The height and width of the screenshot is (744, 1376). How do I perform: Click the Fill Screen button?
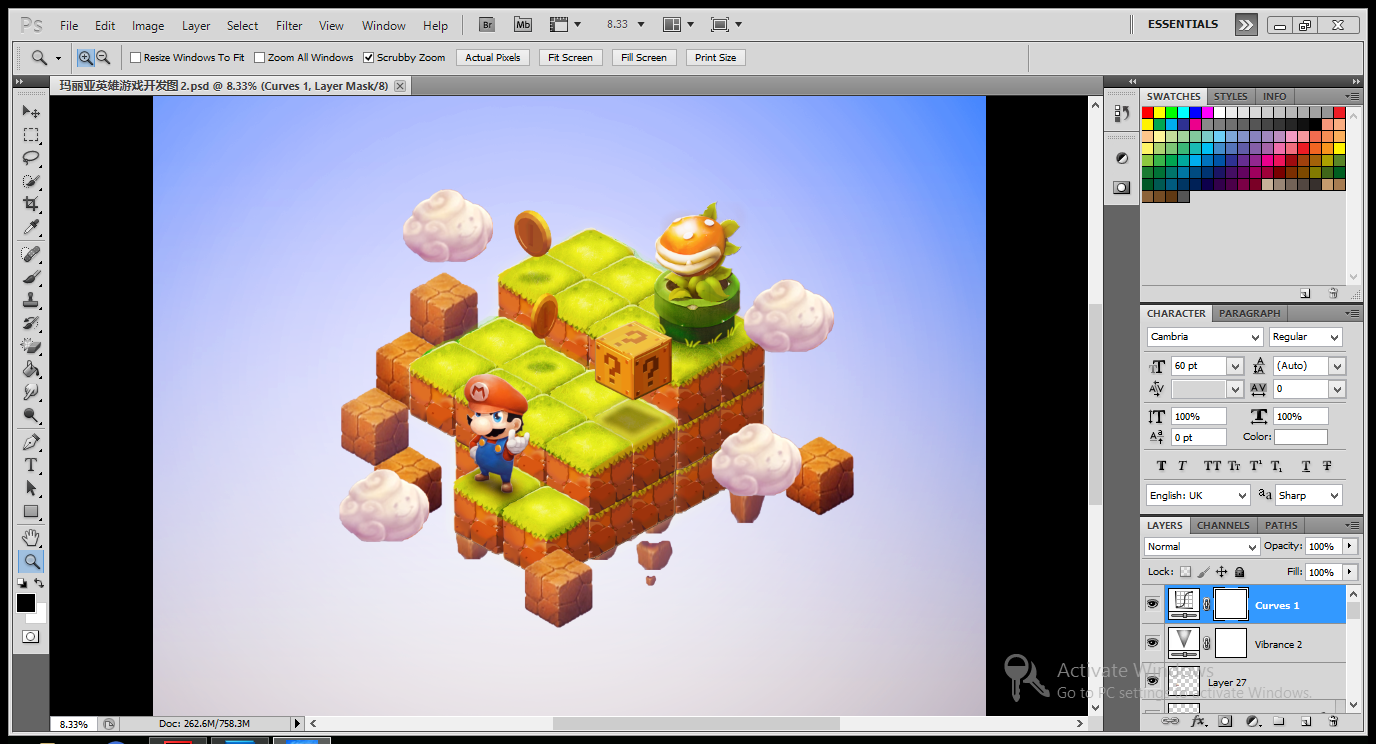(x=644, y=58)
